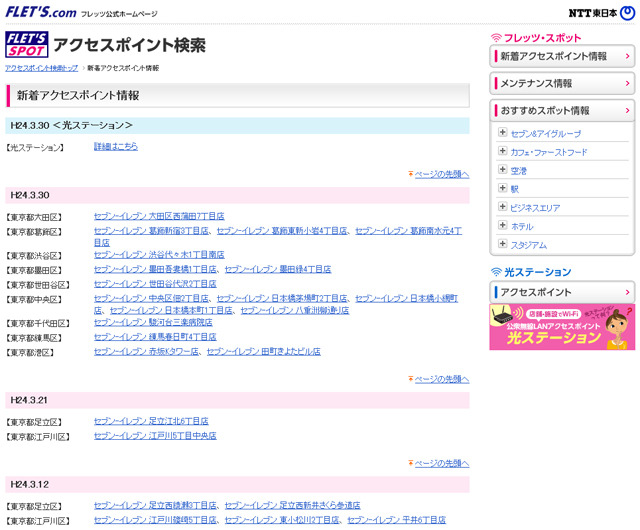
Task: Open セブン-イレブン 八重洲仲通り店 link
Action: point(295,310)
